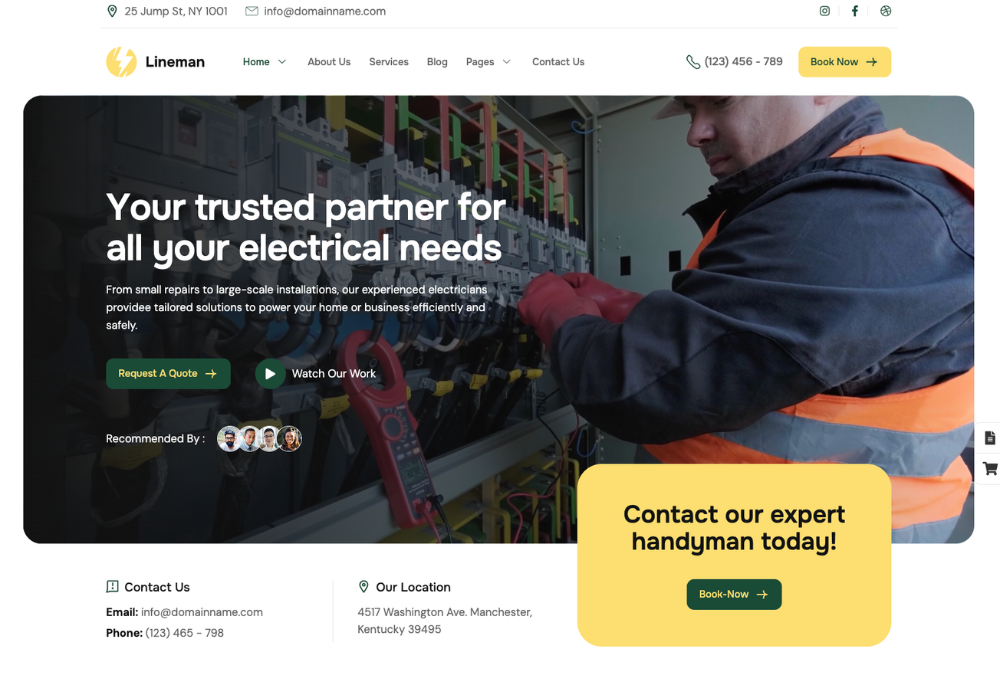Open the Facebook social icon
Viewport: 1000px width, 700px height.
(855, 11)
